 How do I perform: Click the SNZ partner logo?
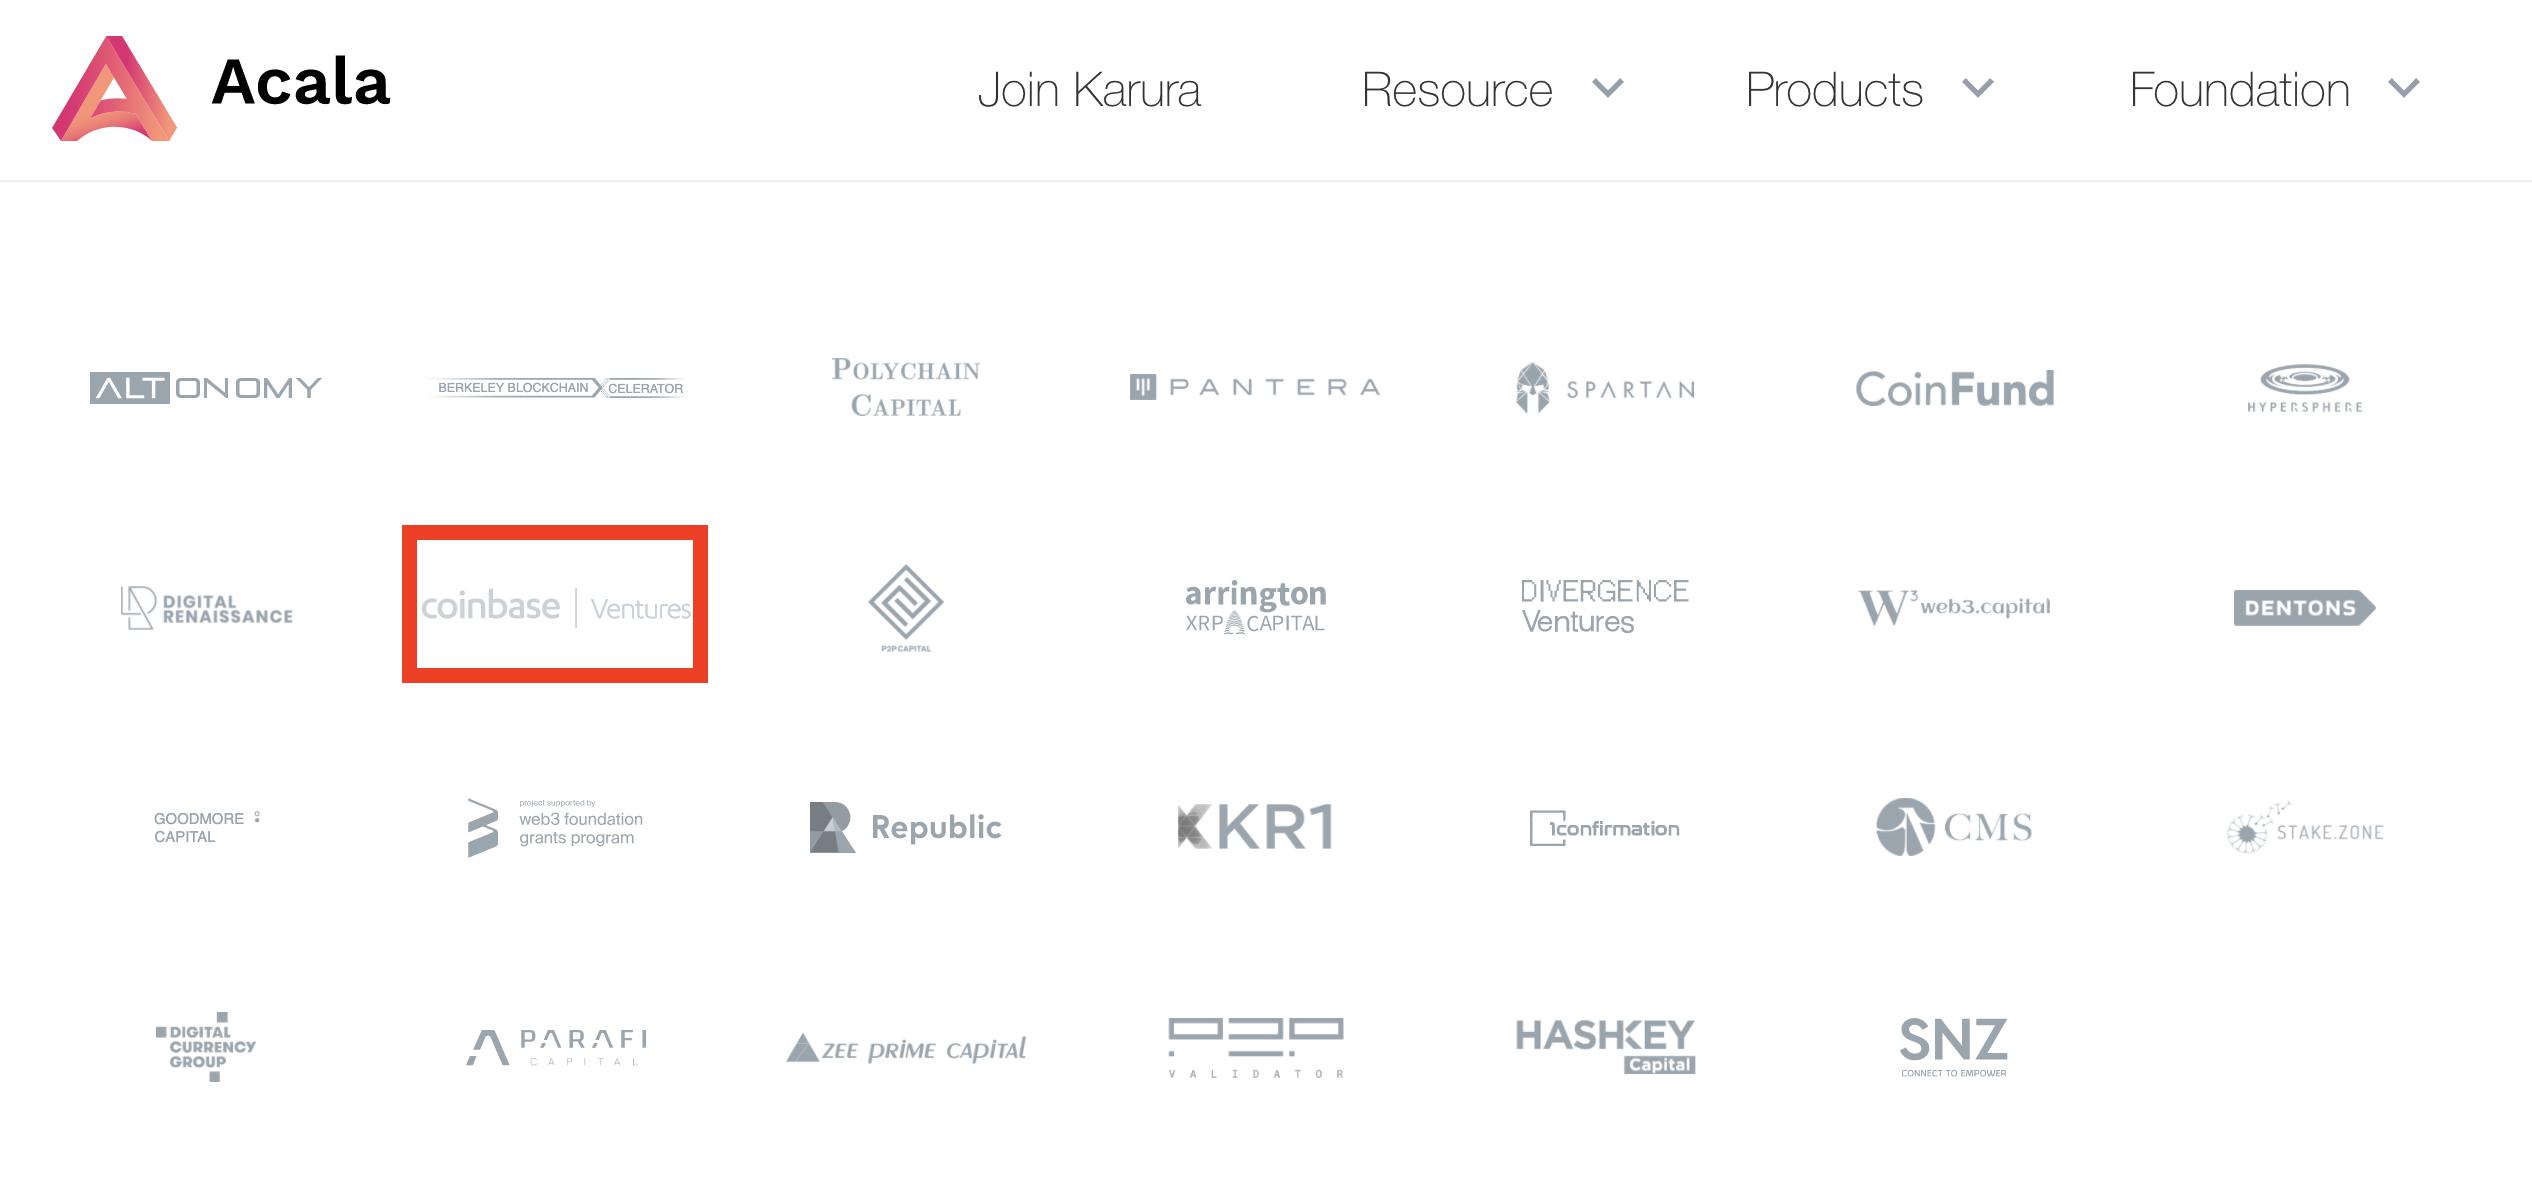[1953, 1045]
